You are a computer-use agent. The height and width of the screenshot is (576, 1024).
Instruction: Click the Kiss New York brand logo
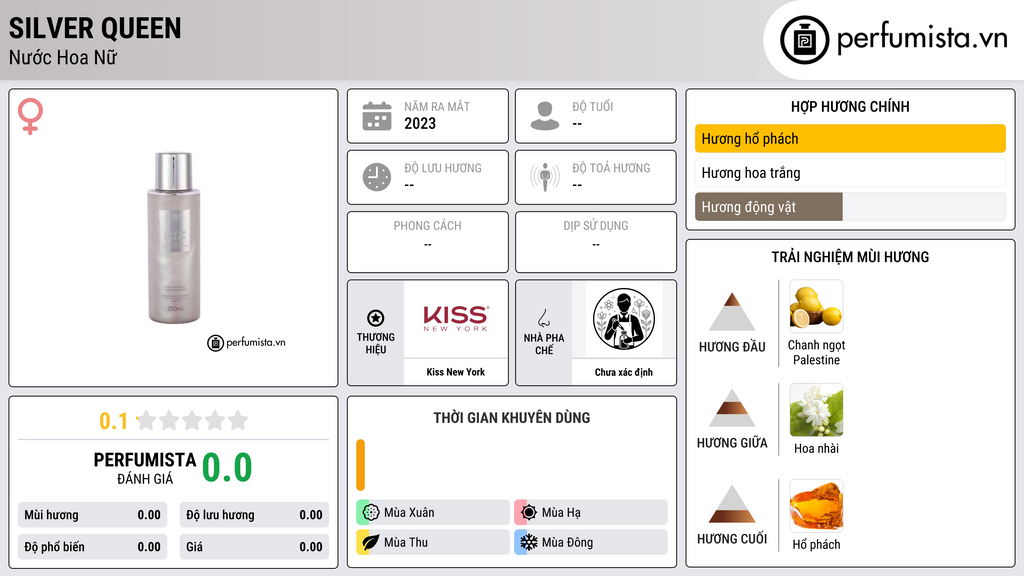pyautogui.click(x=455, y=319)
